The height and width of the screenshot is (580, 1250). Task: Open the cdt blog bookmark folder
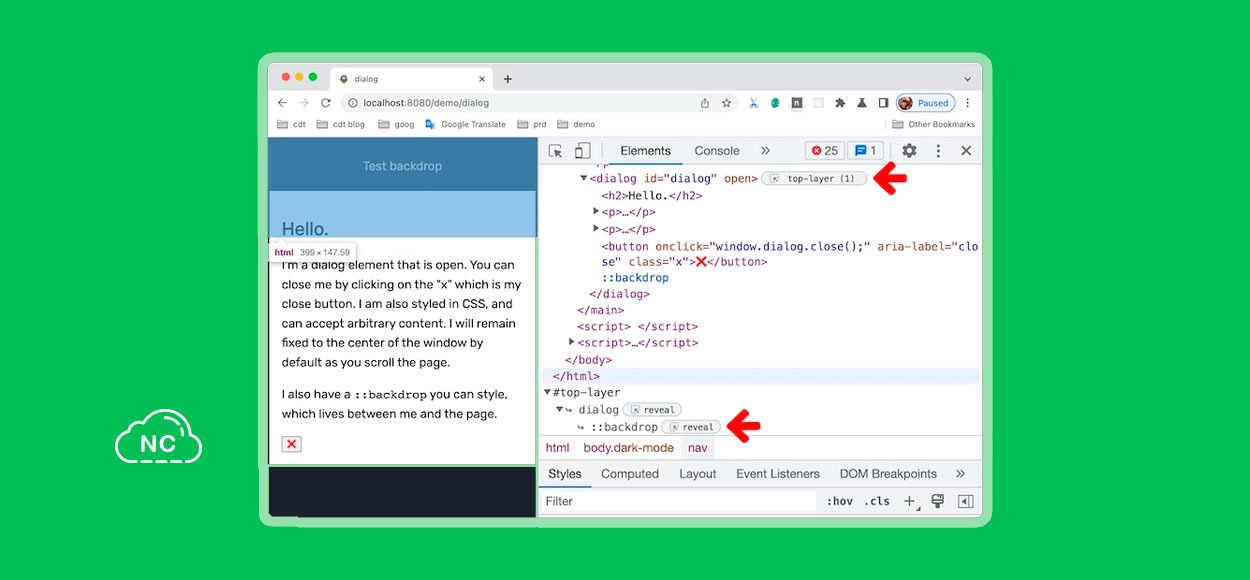tap(341, 125)
